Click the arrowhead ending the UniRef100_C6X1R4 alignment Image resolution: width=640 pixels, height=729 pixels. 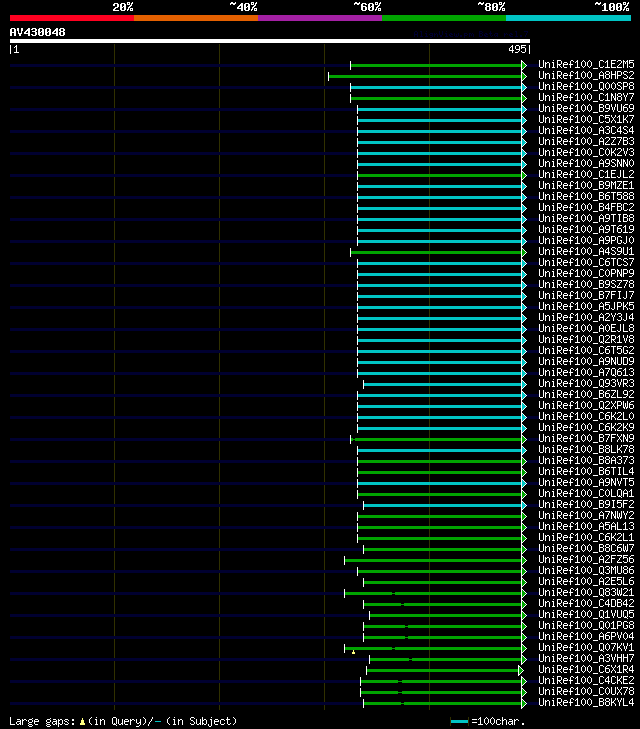521,670
